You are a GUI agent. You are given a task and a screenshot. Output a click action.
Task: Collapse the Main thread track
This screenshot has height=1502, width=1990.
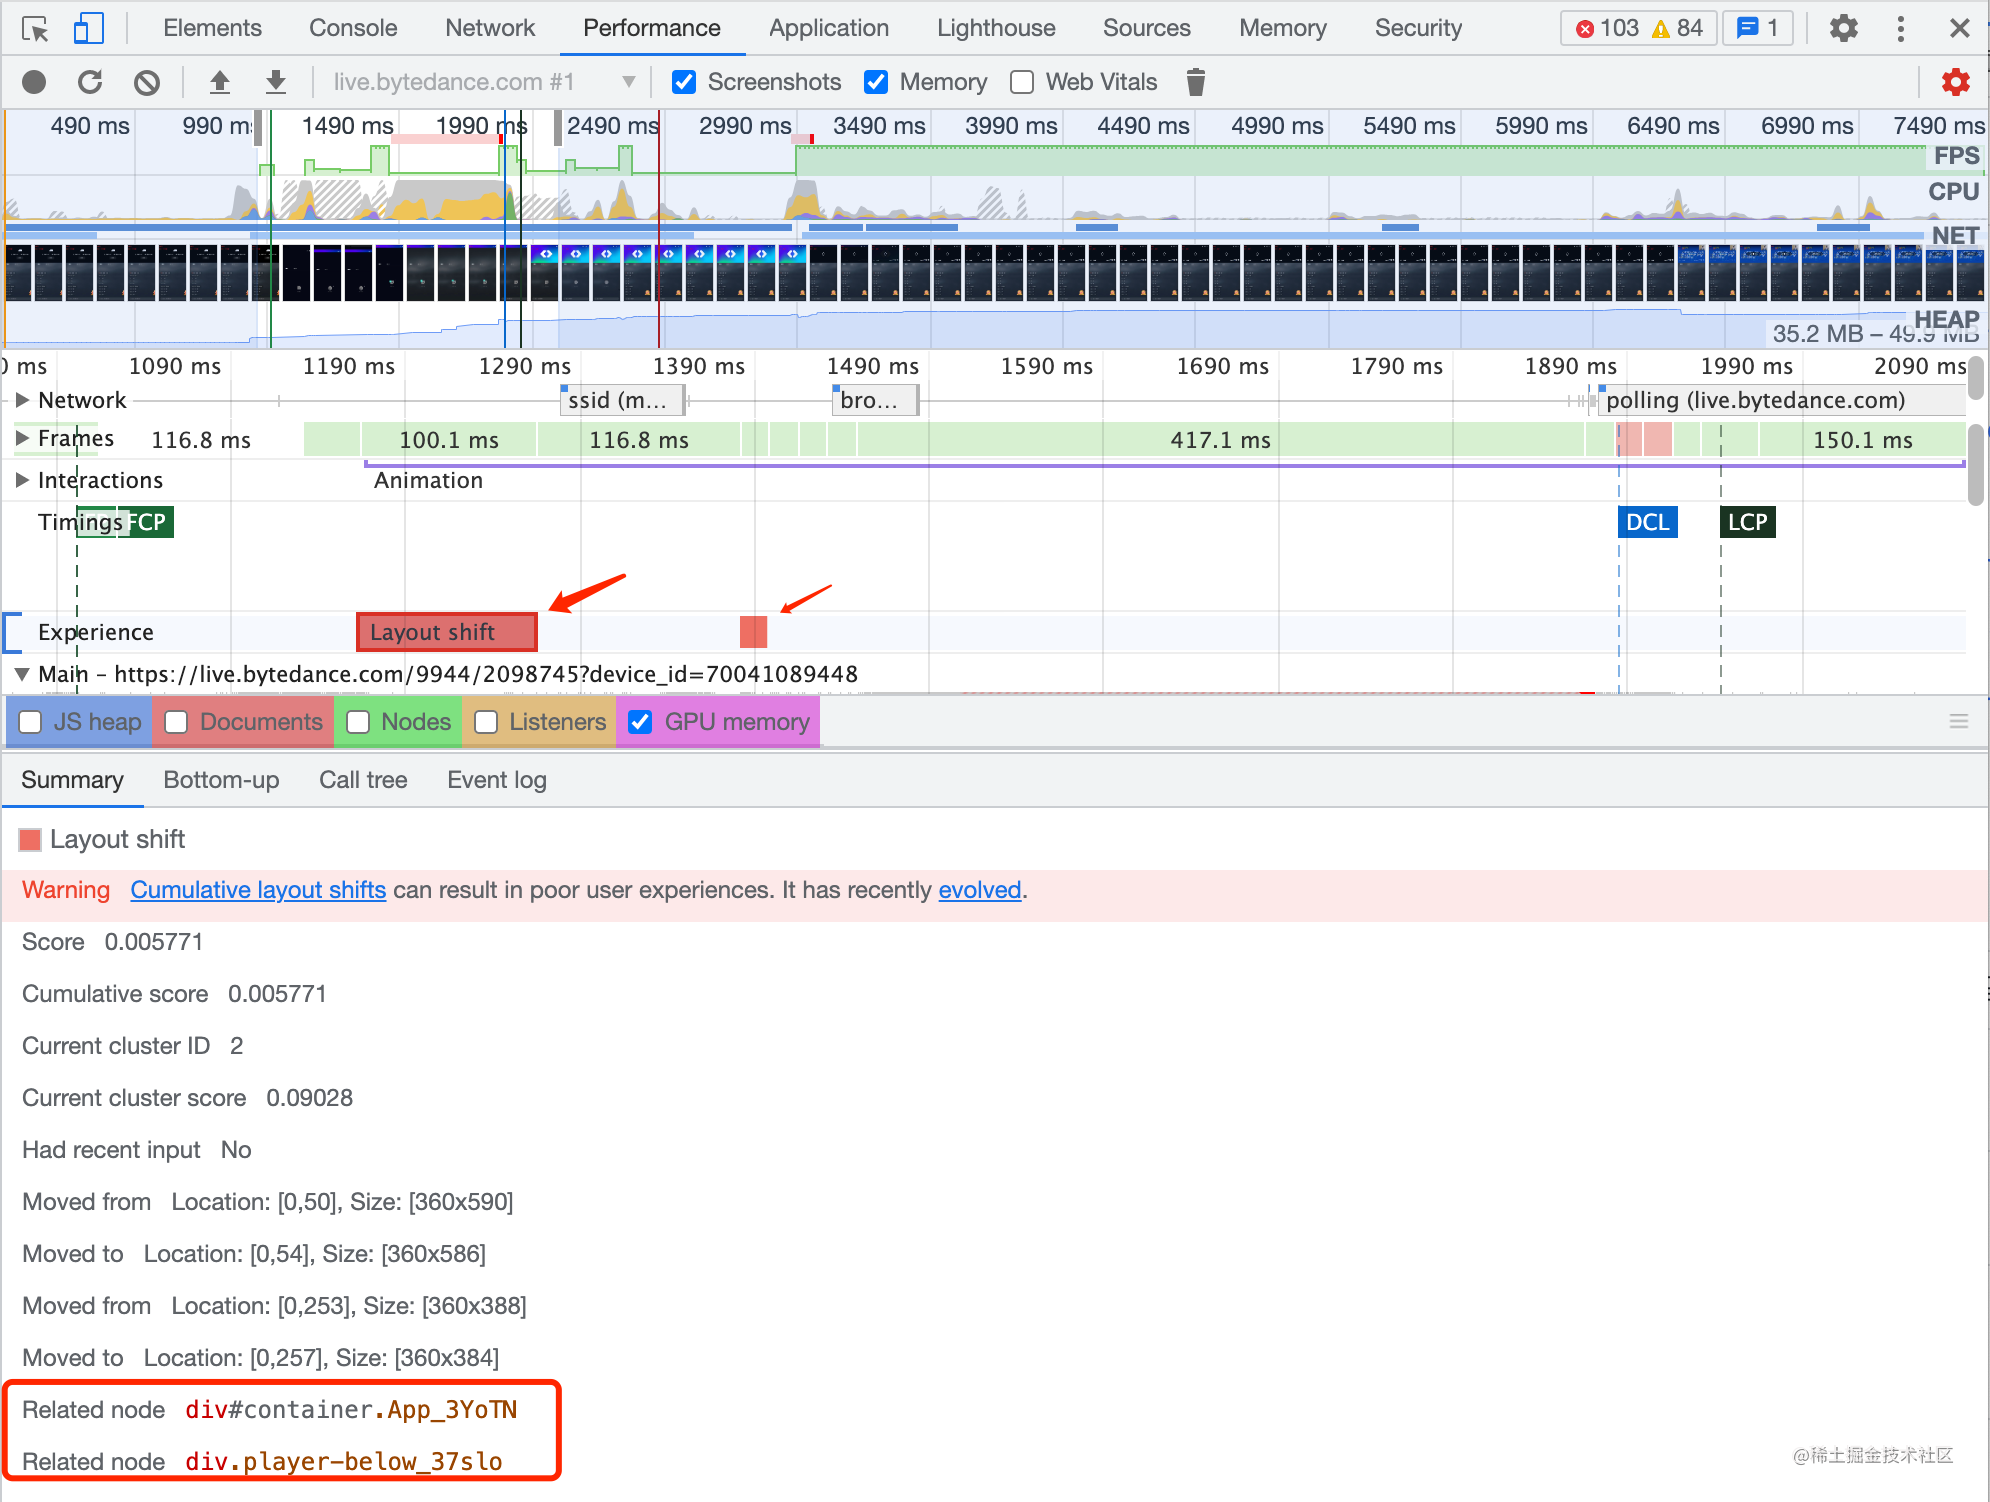(22, 674)
